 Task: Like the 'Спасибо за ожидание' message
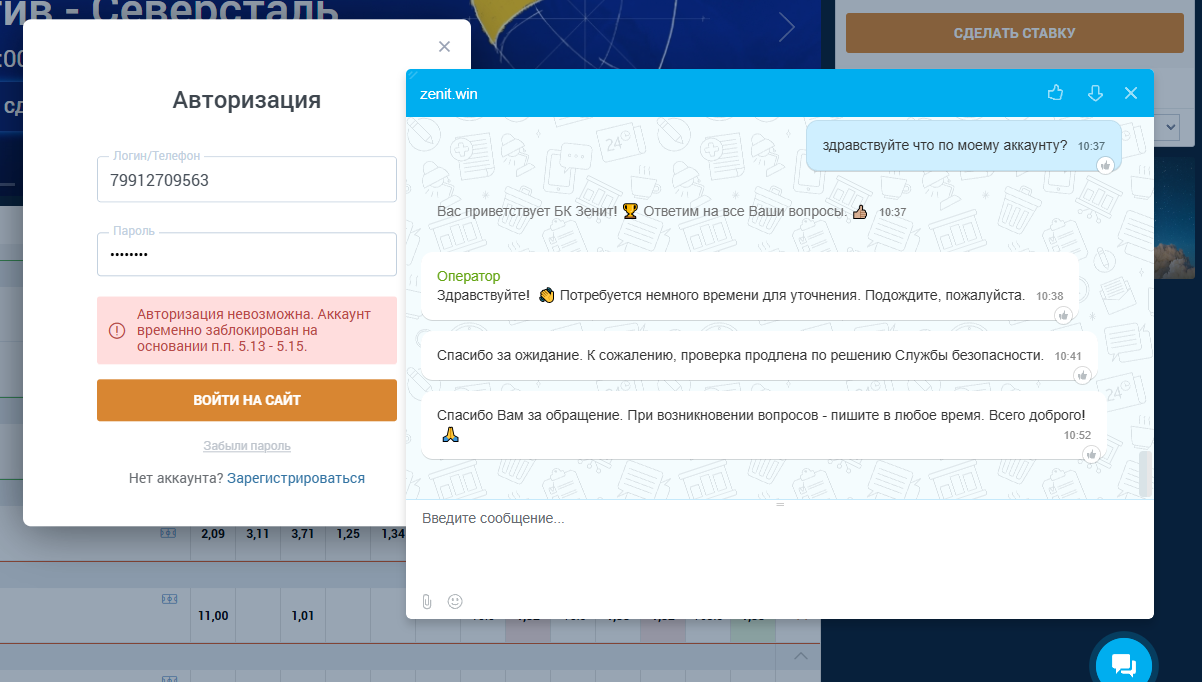pyautogui.click(x=1081, y=375)
